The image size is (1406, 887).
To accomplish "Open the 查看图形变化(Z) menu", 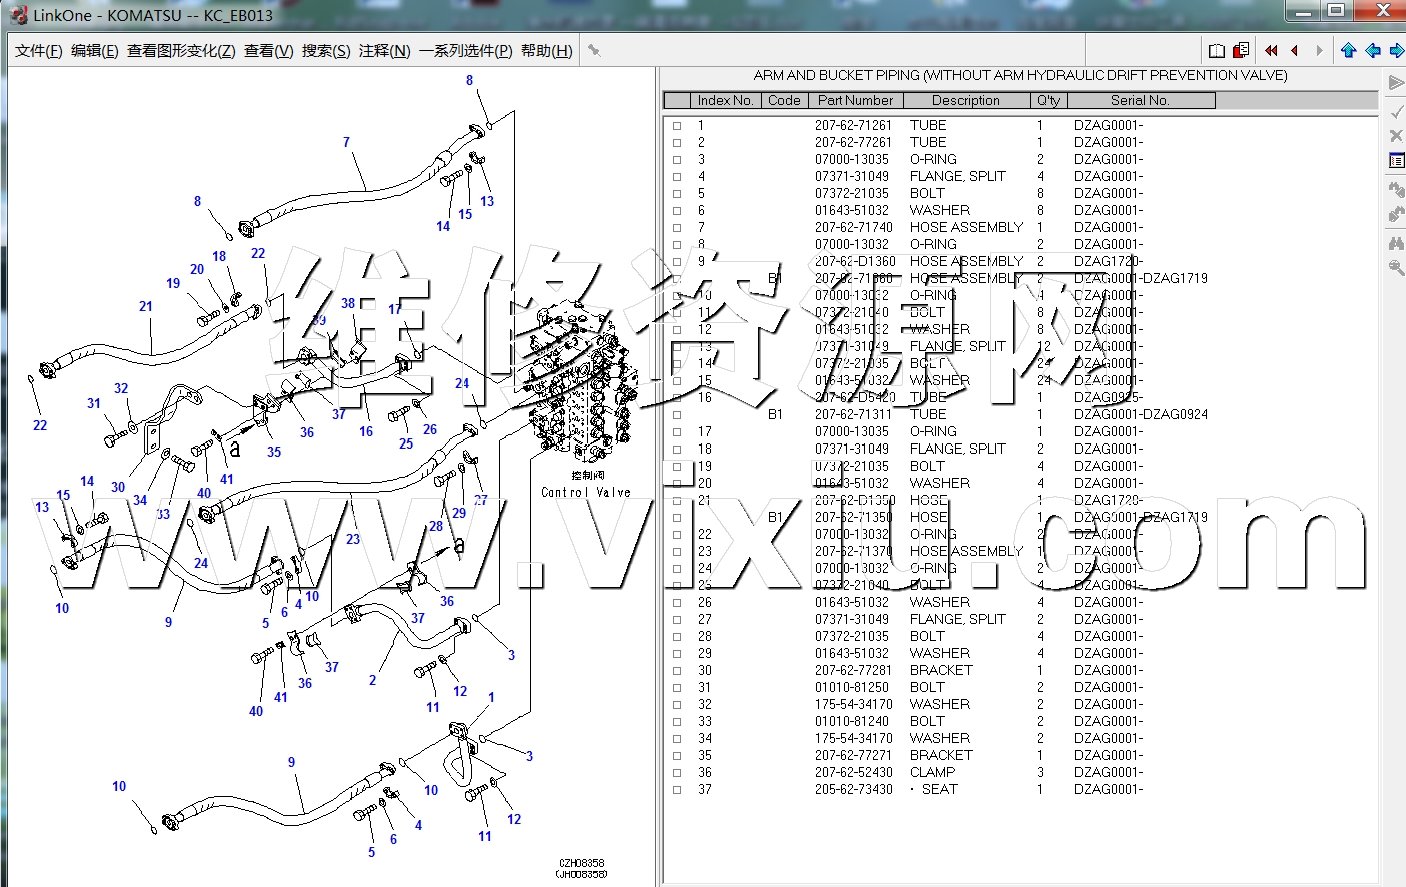I will [x=181, y=51].
